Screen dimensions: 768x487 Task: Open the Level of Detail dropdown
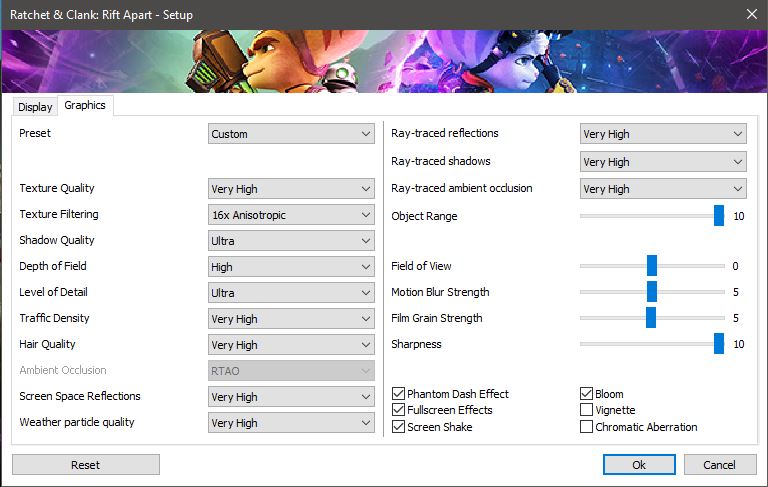pos(291,292)
